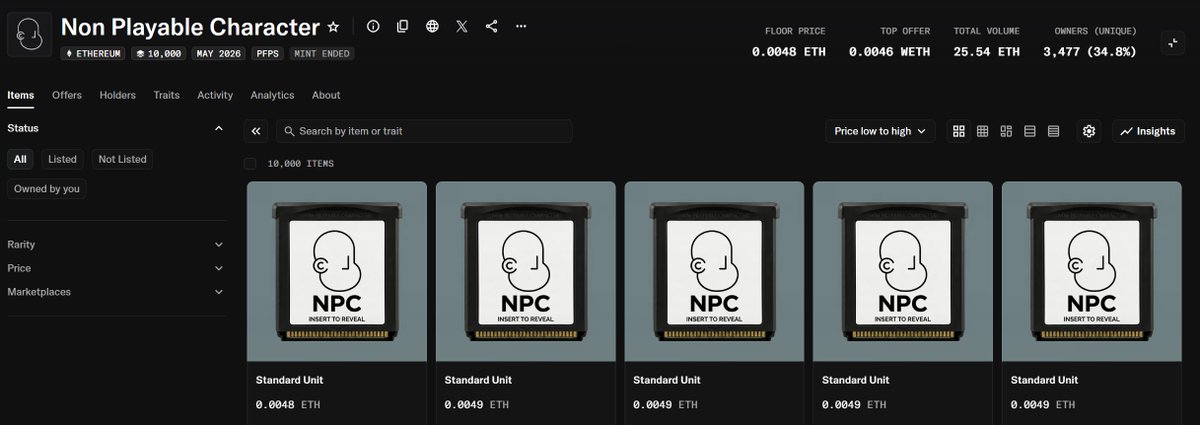
Task: Open the Price low to high sort dropdown
Action: tap(880, 131)
